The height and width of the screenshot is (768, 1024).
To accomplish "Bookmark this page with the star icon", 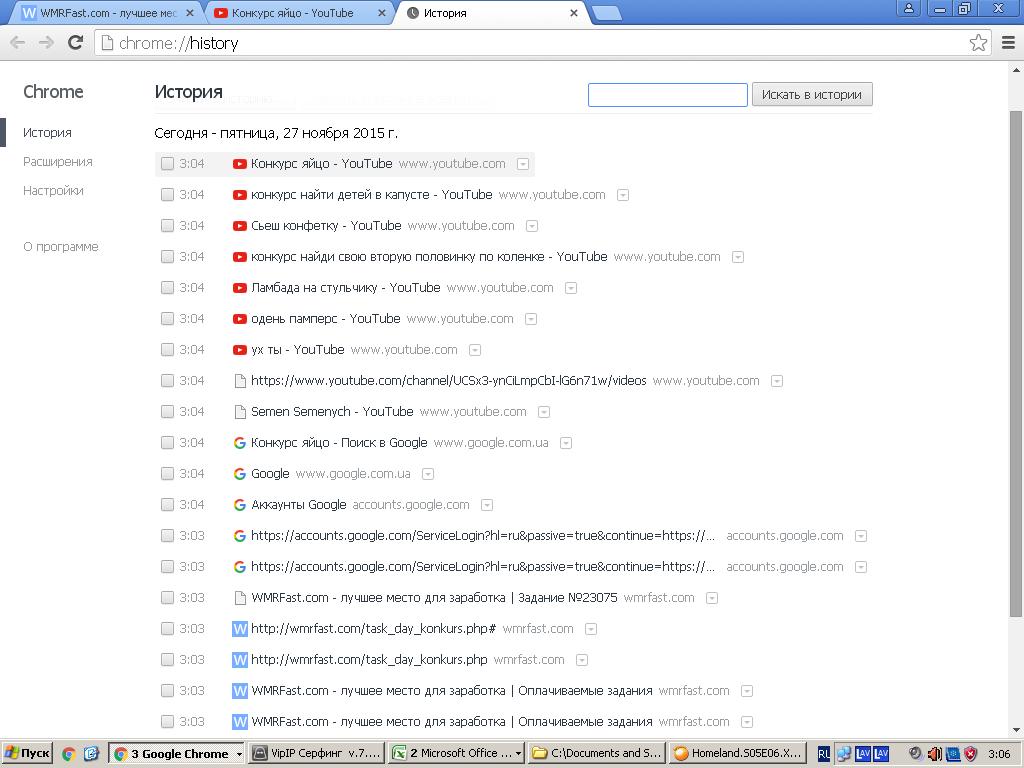I will point(978,42).
